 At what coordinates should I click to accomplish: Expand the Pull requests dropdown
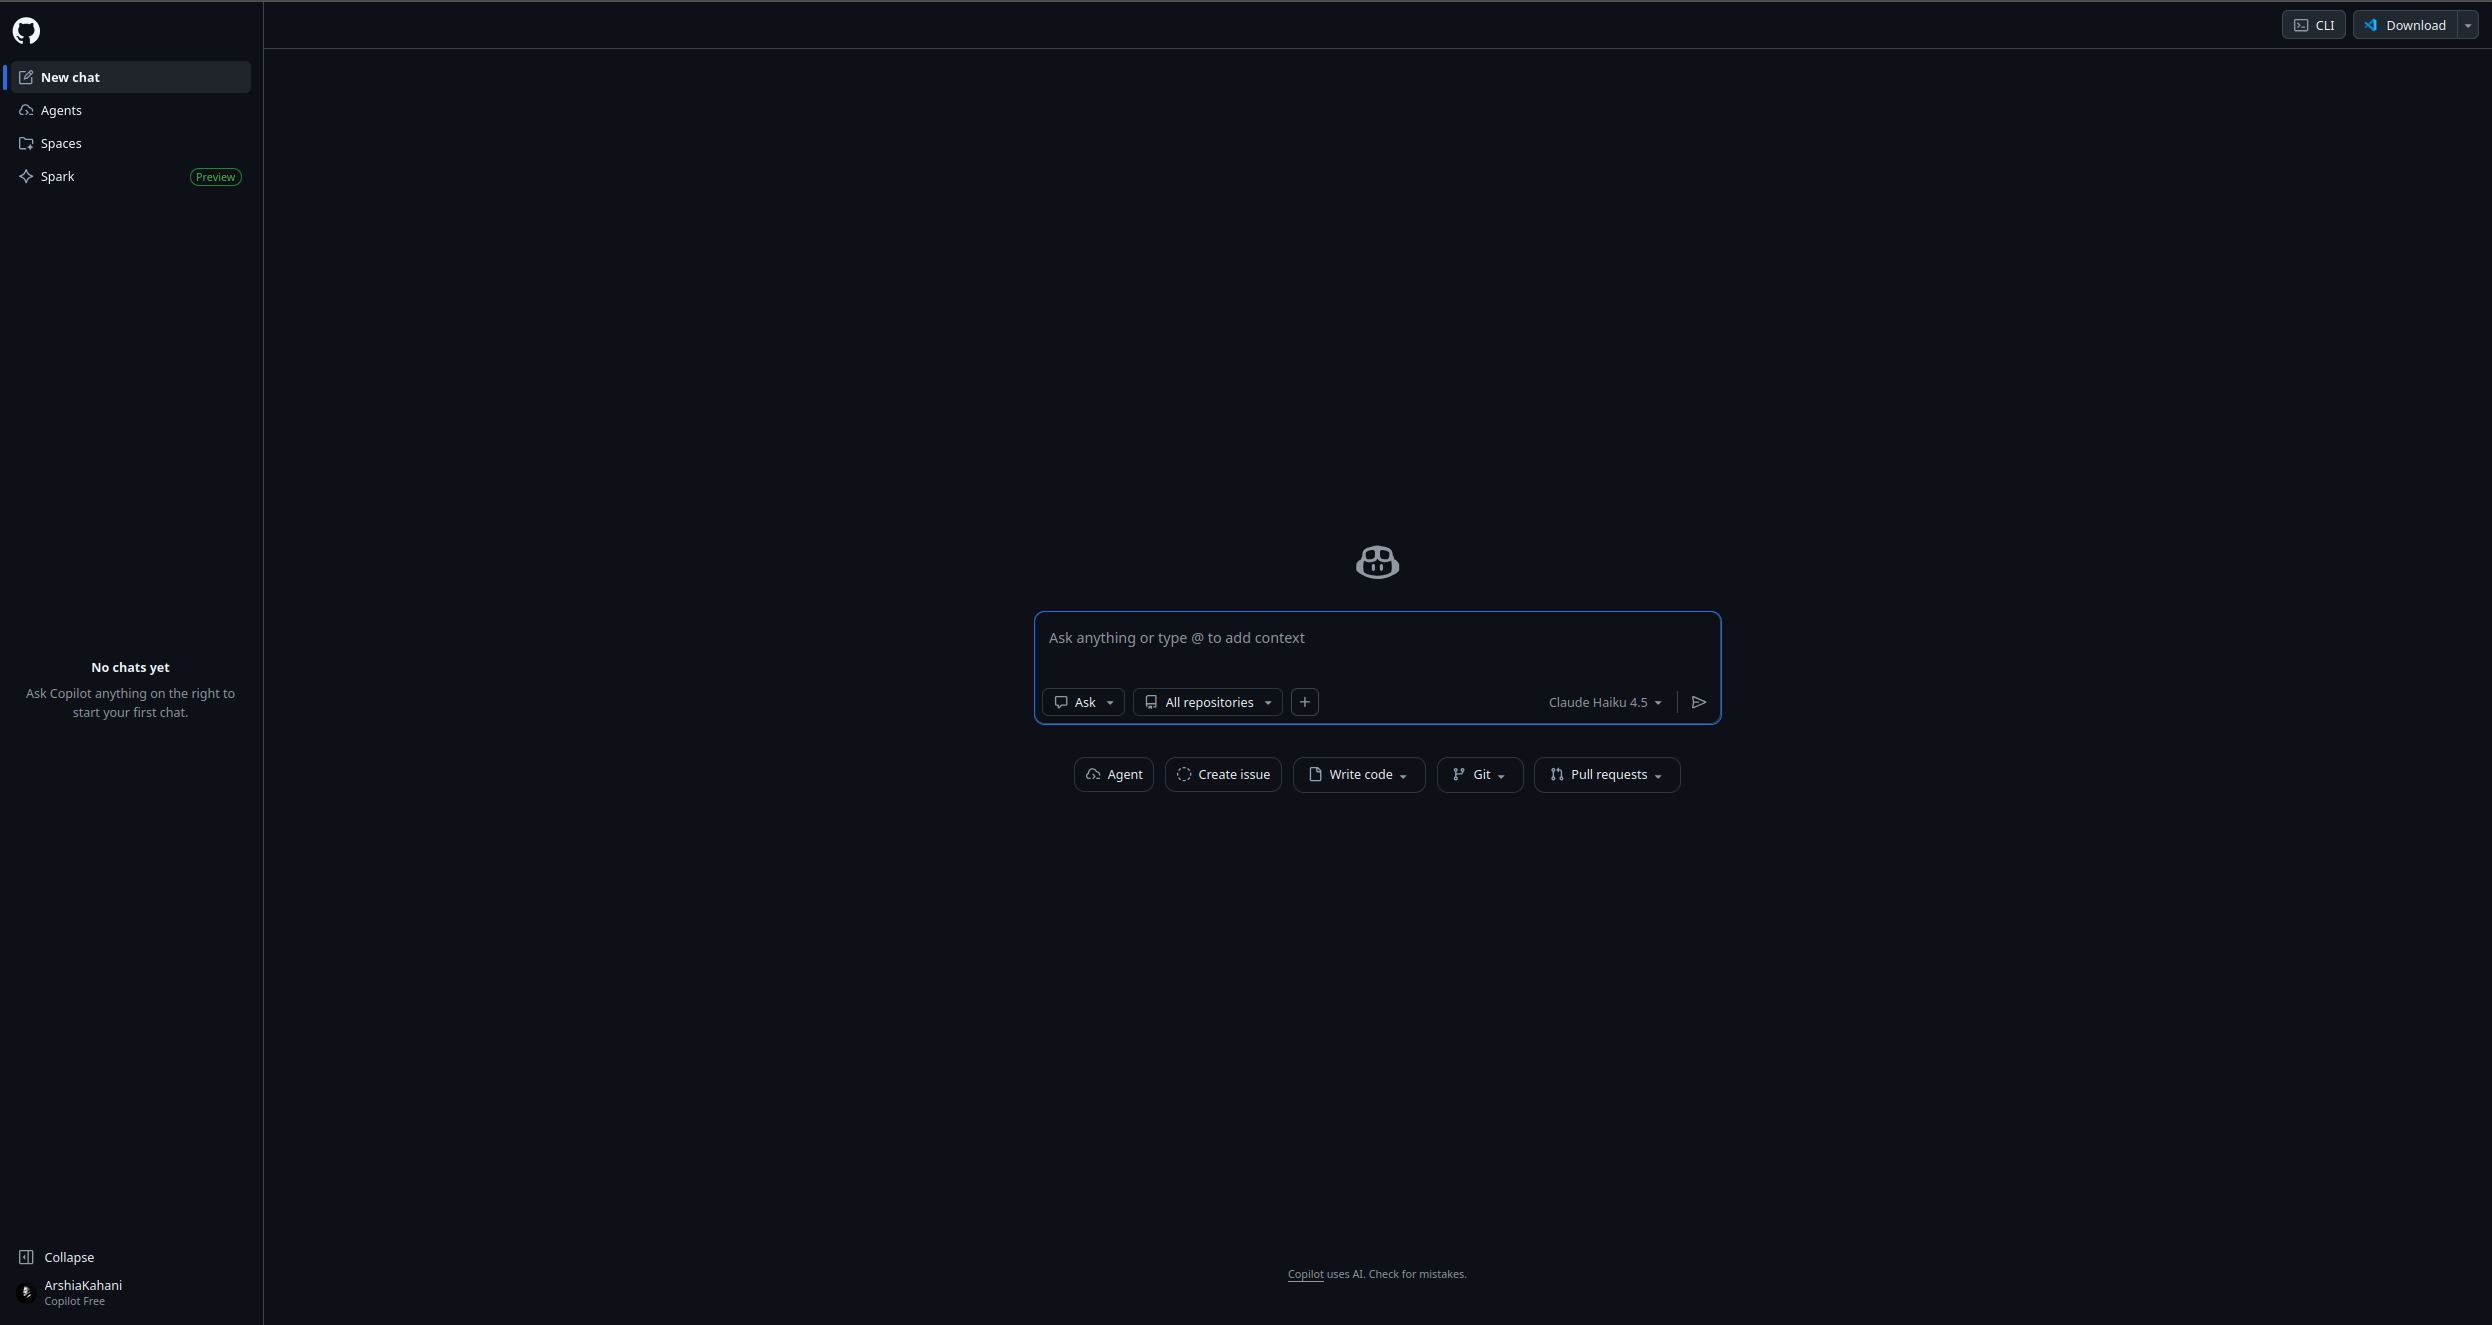pyautogui.click(x=1607, y=774)
